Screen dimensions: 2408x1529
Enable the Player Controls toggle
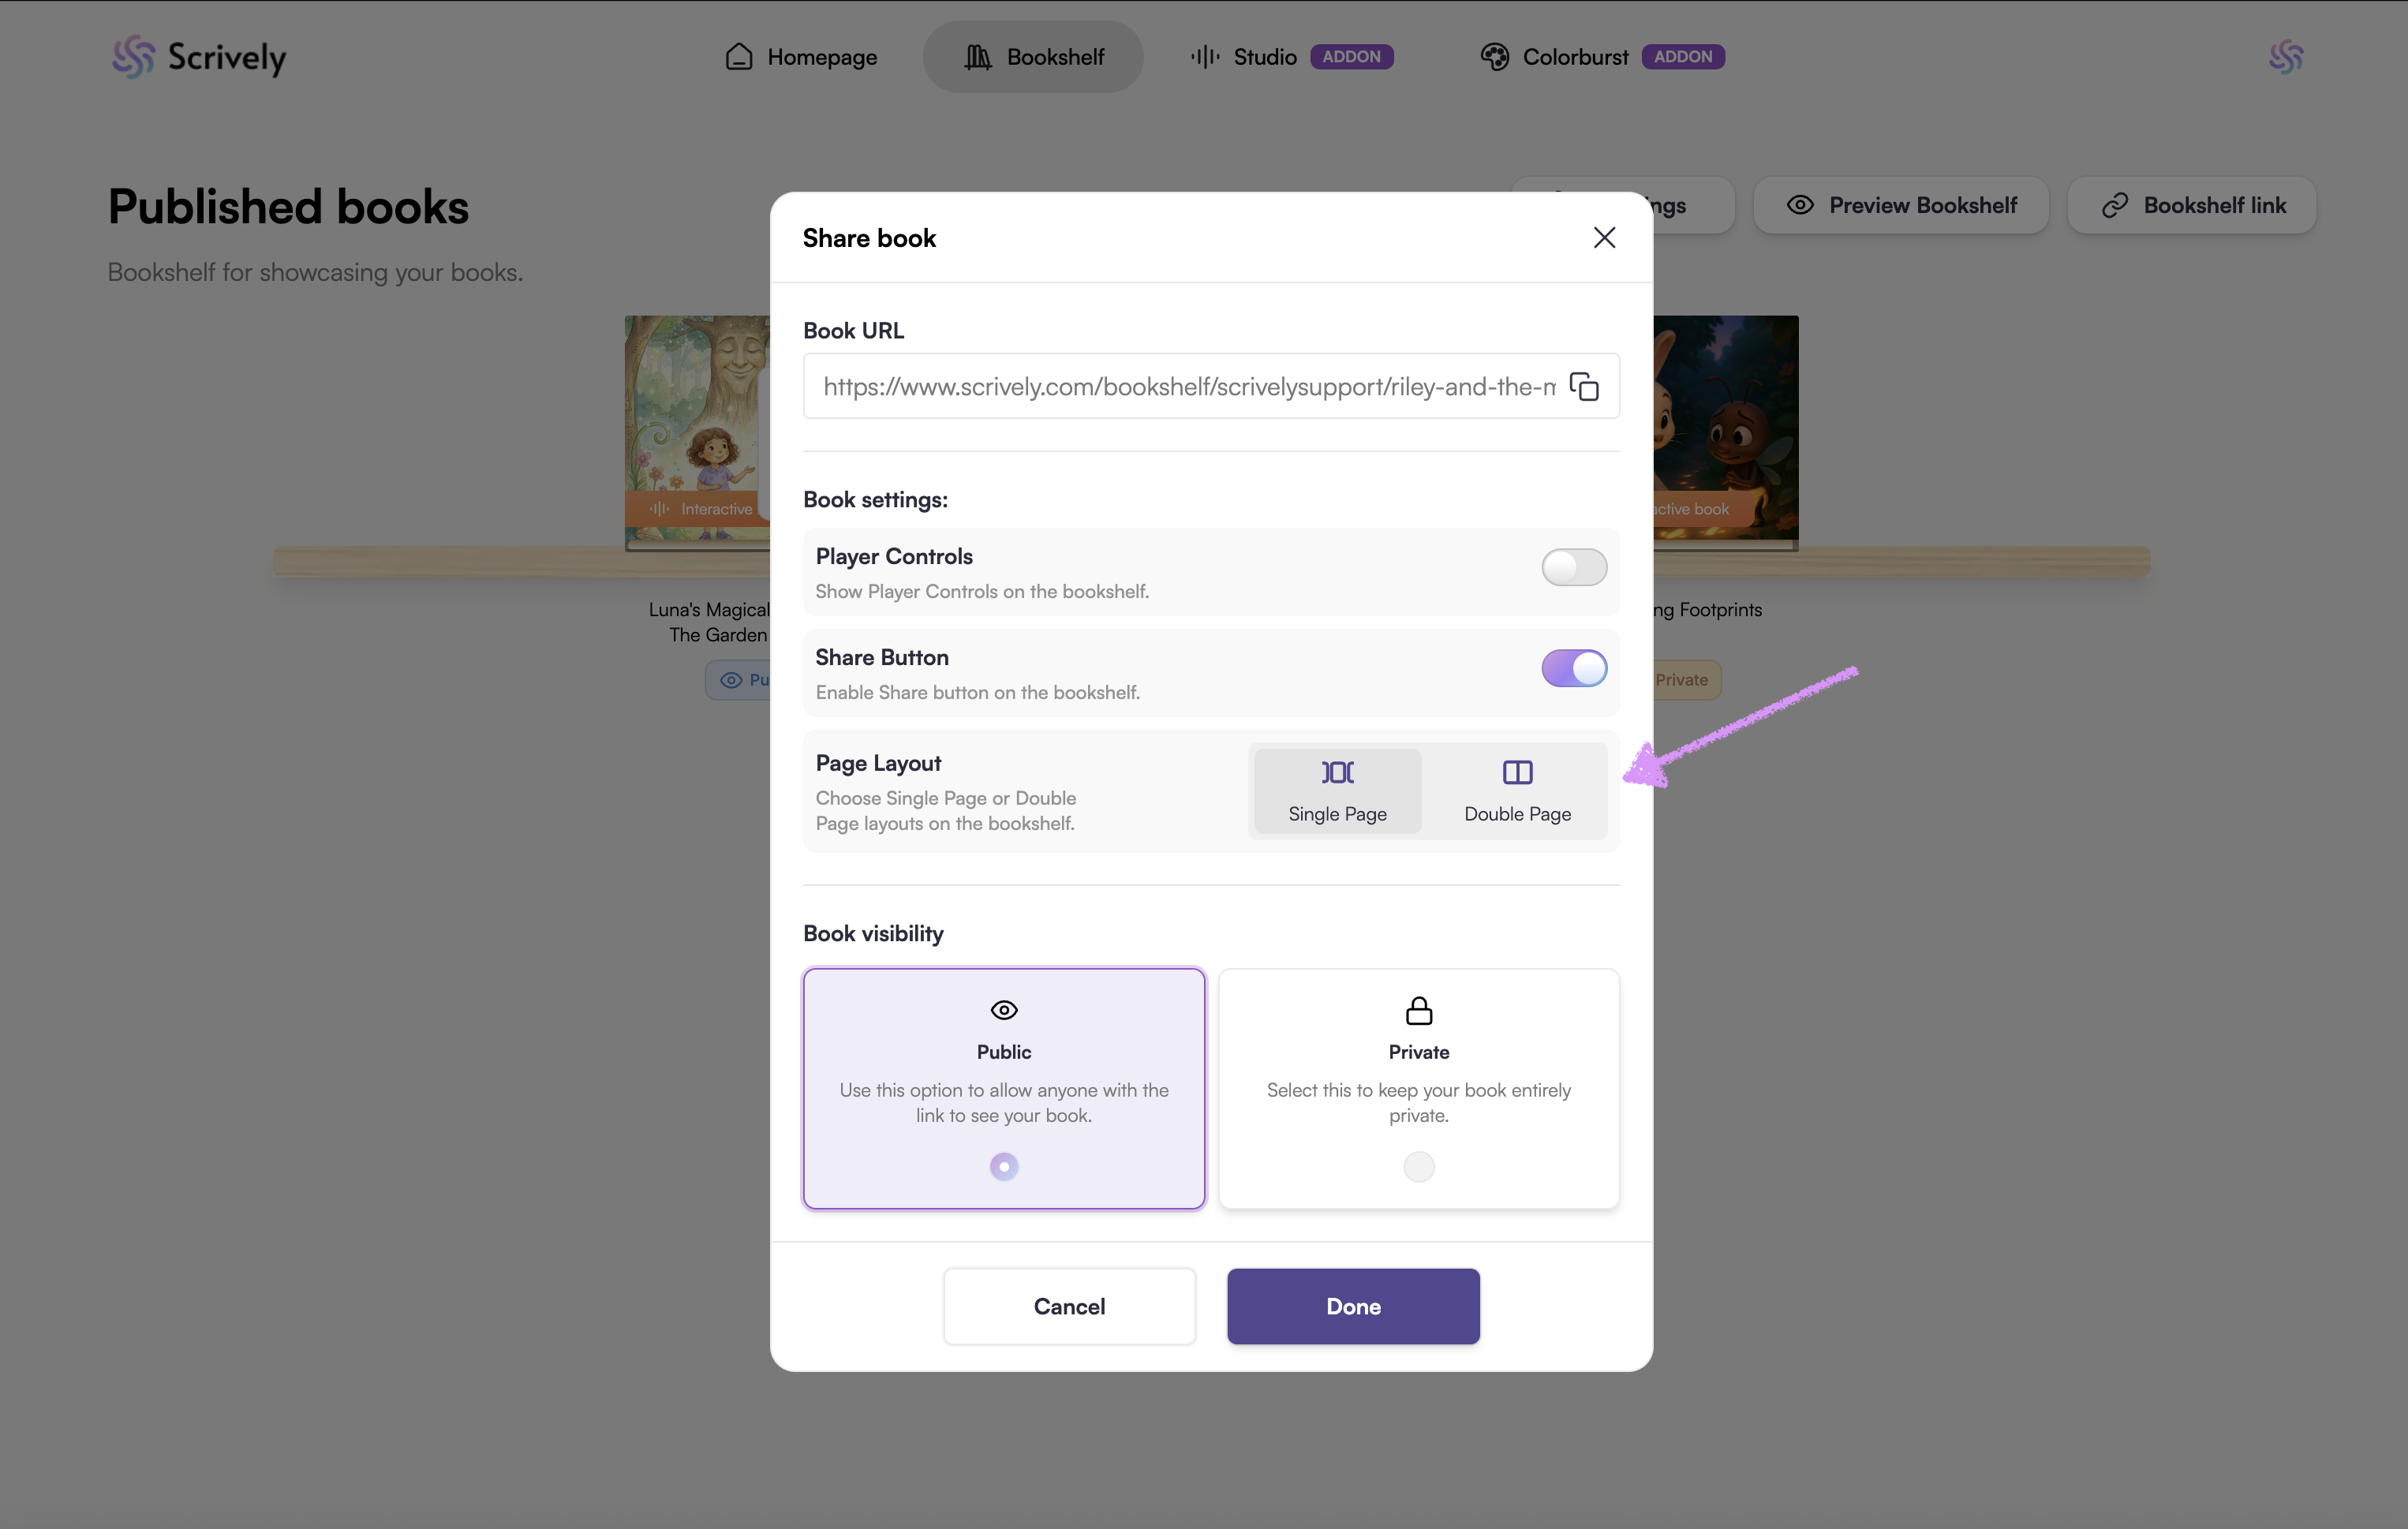[x=1573, y=567]
